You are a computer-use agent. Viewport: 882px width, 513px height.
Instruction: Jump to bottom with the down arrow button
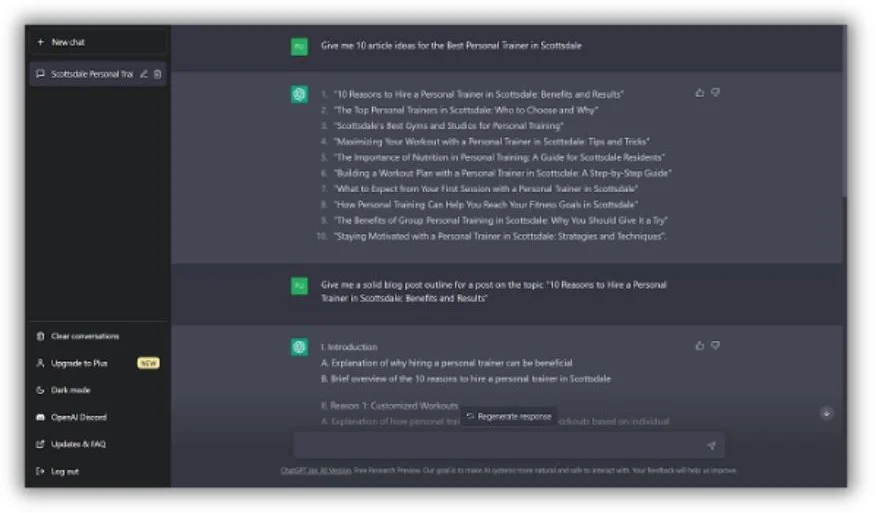(826, 413)
